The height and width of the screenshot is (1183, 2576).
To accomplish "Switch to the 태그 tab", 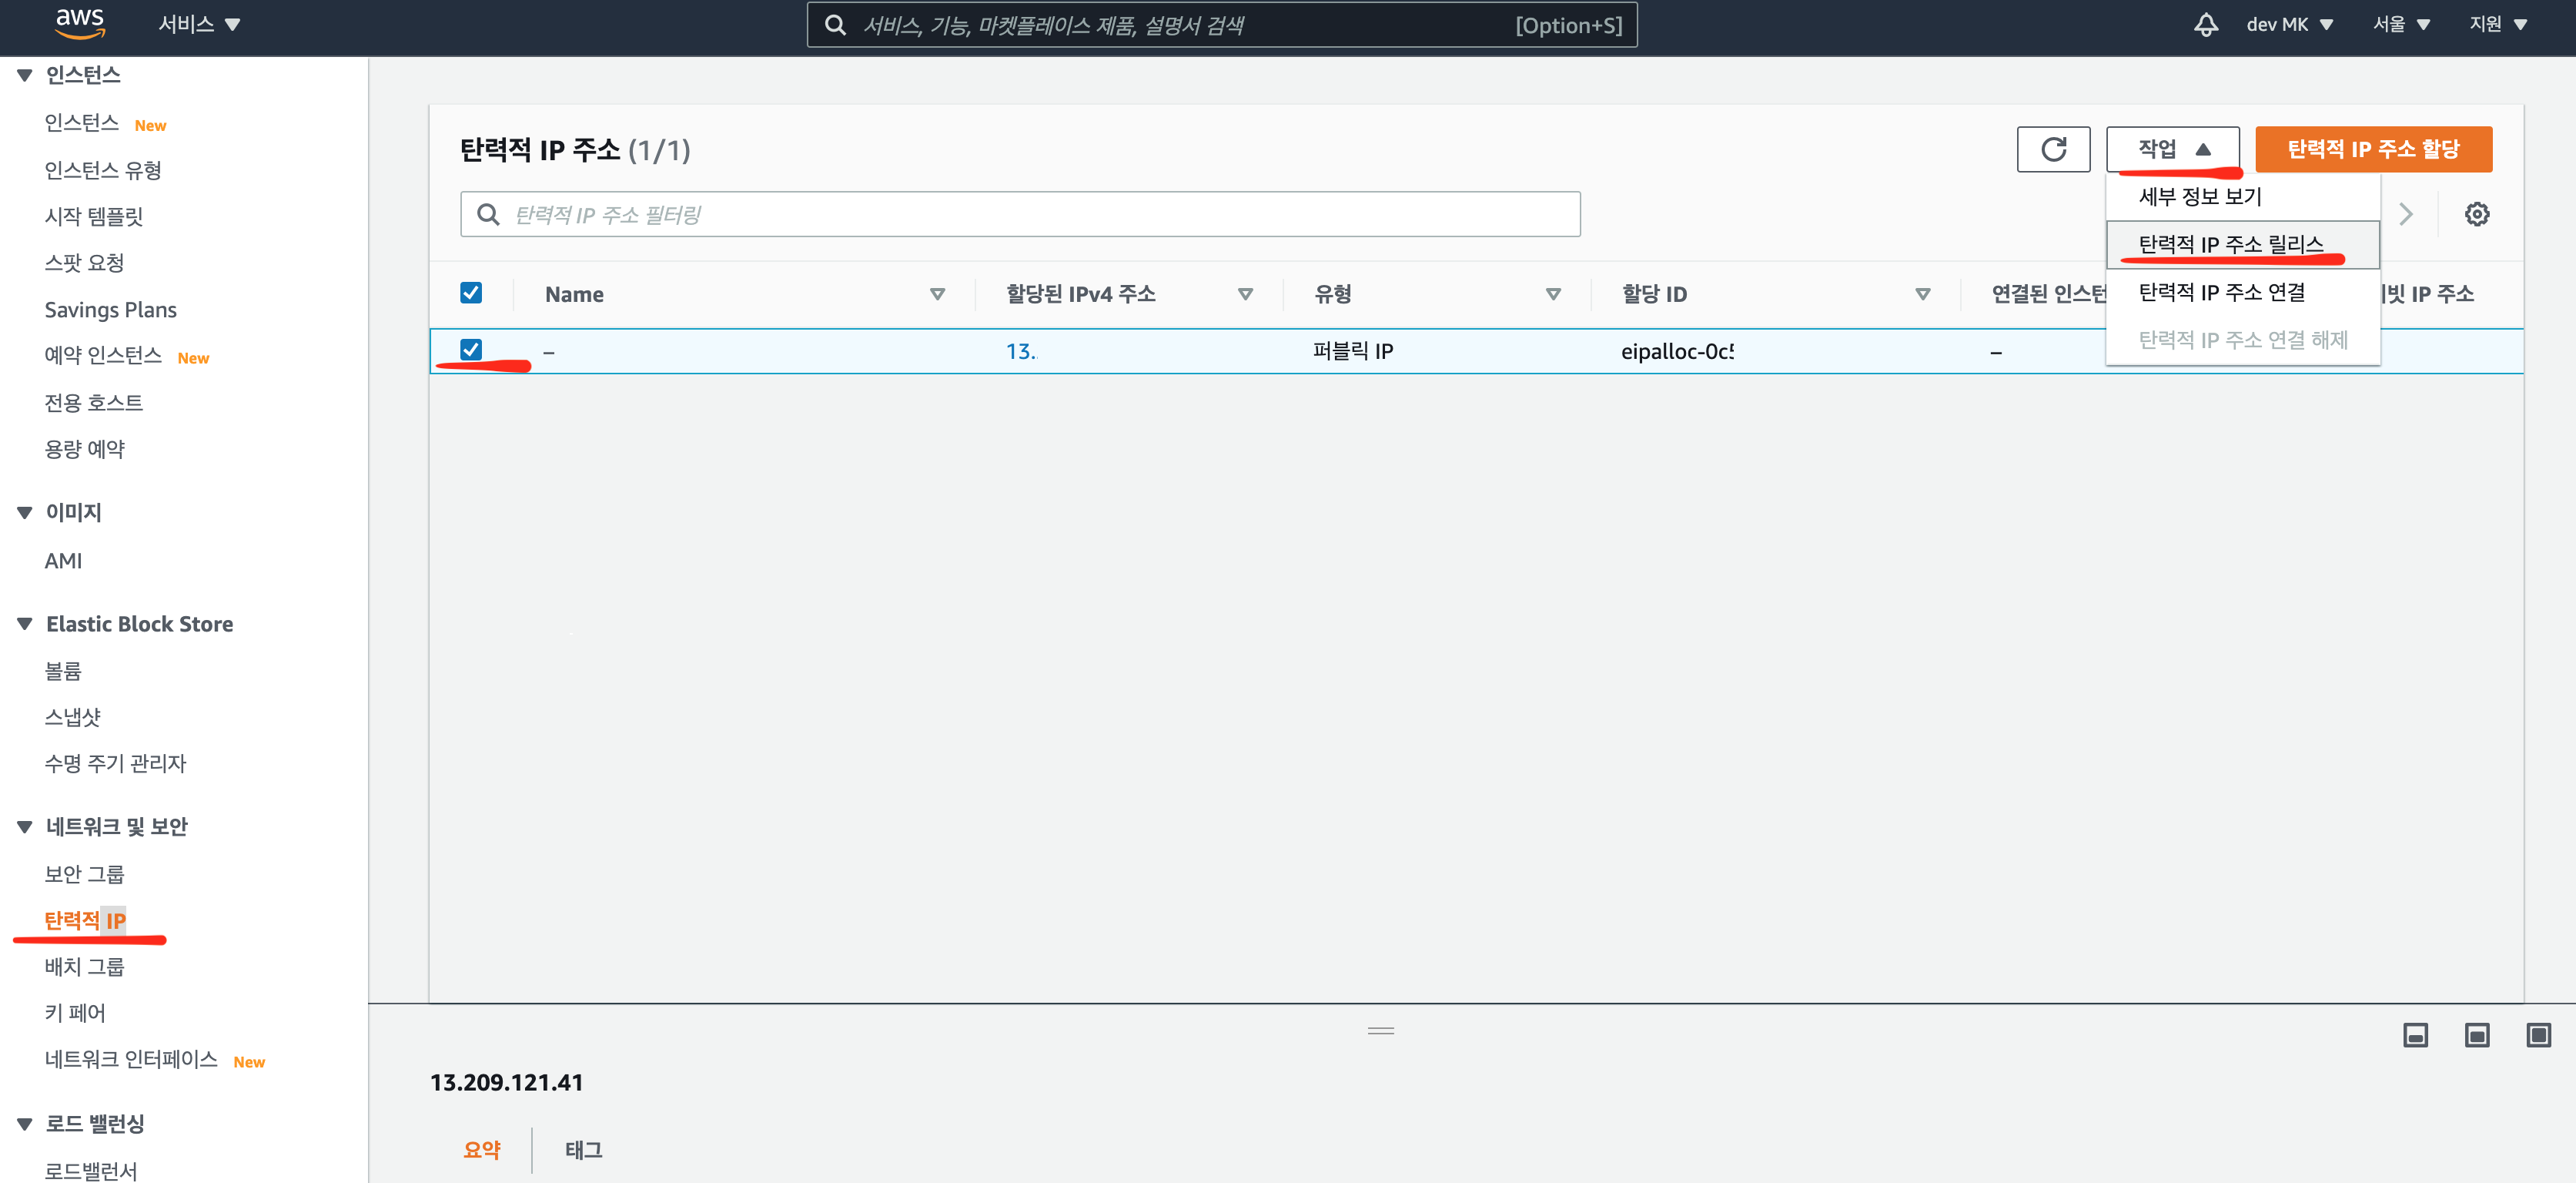I will pos(583,1150).
